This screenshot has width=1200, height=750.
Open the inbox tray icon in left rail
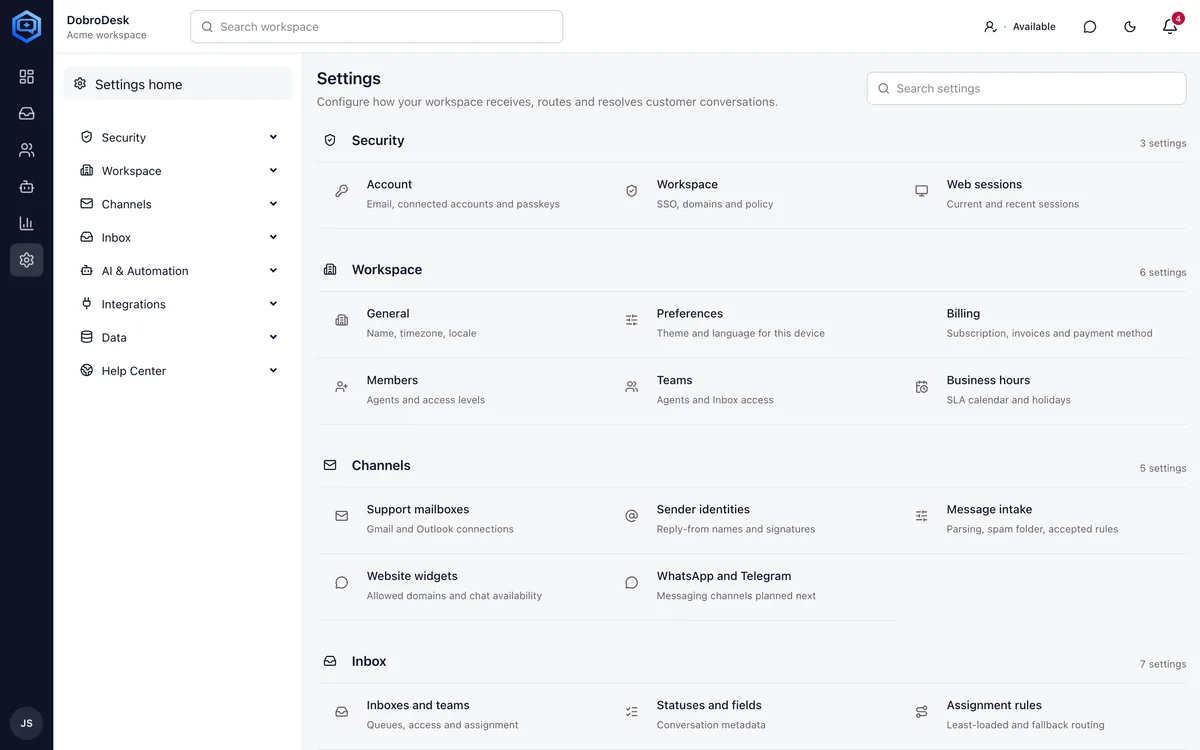pos(26,113)
